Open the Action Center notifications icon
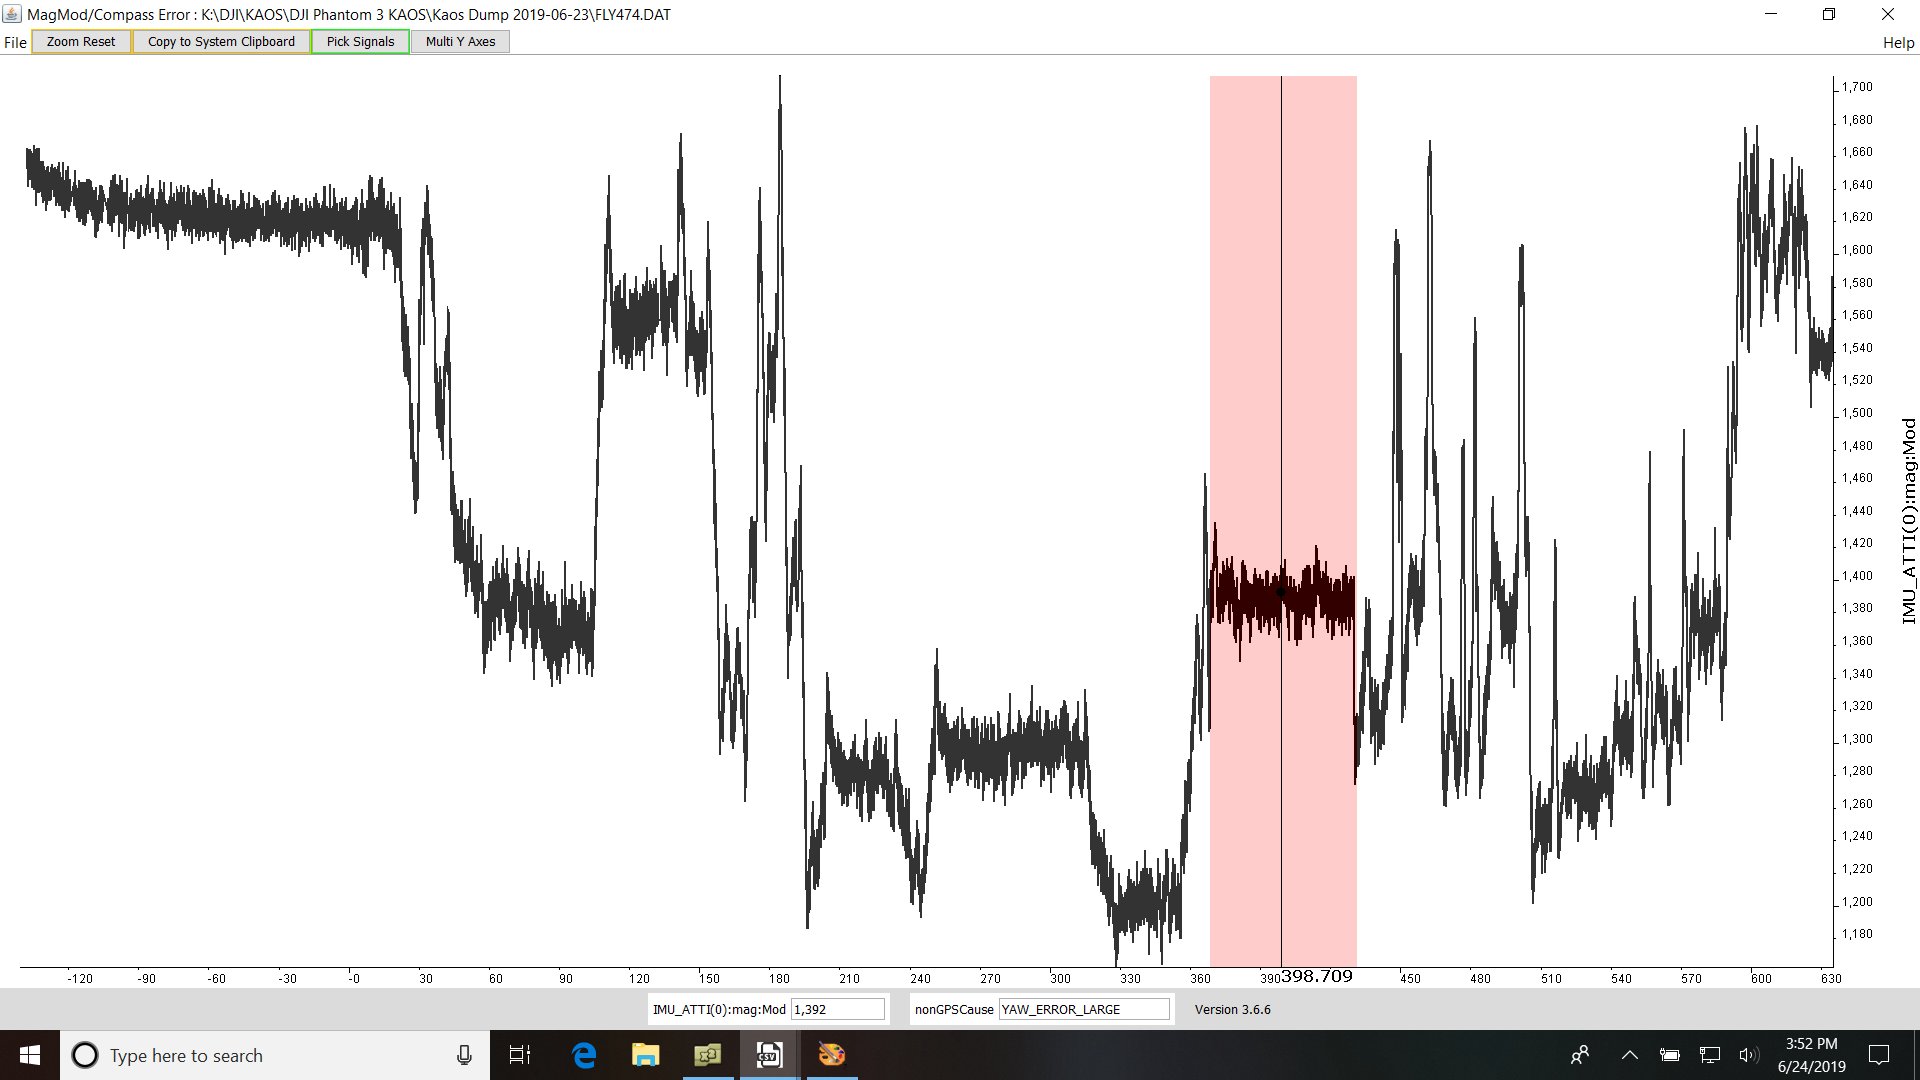This screenshot has width=1920, height=1080. point(1879,1055)
